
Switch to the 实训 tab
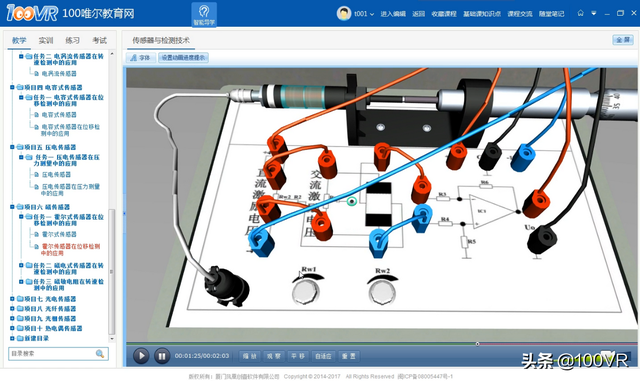46,40
